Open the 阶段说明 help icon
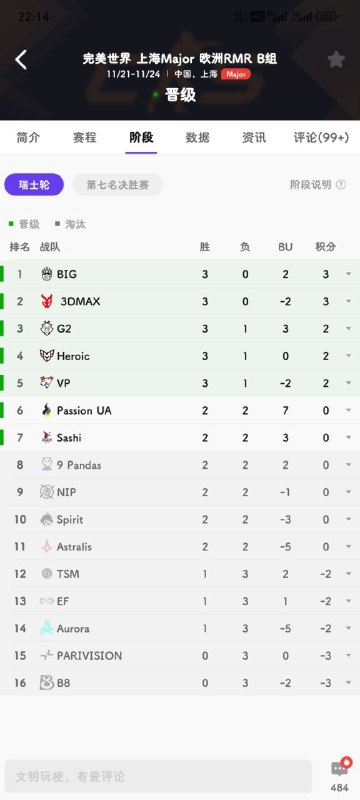 (x=341, y=185)
